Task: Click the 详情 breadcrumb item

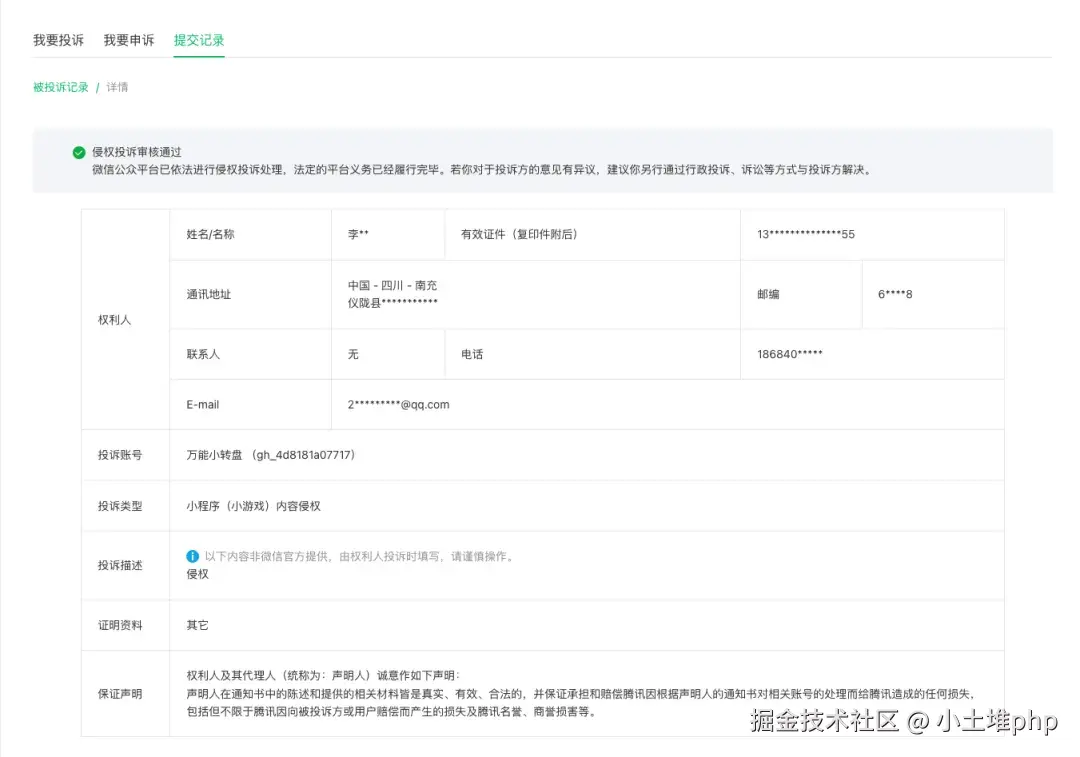Action: (x=117, y=87)
